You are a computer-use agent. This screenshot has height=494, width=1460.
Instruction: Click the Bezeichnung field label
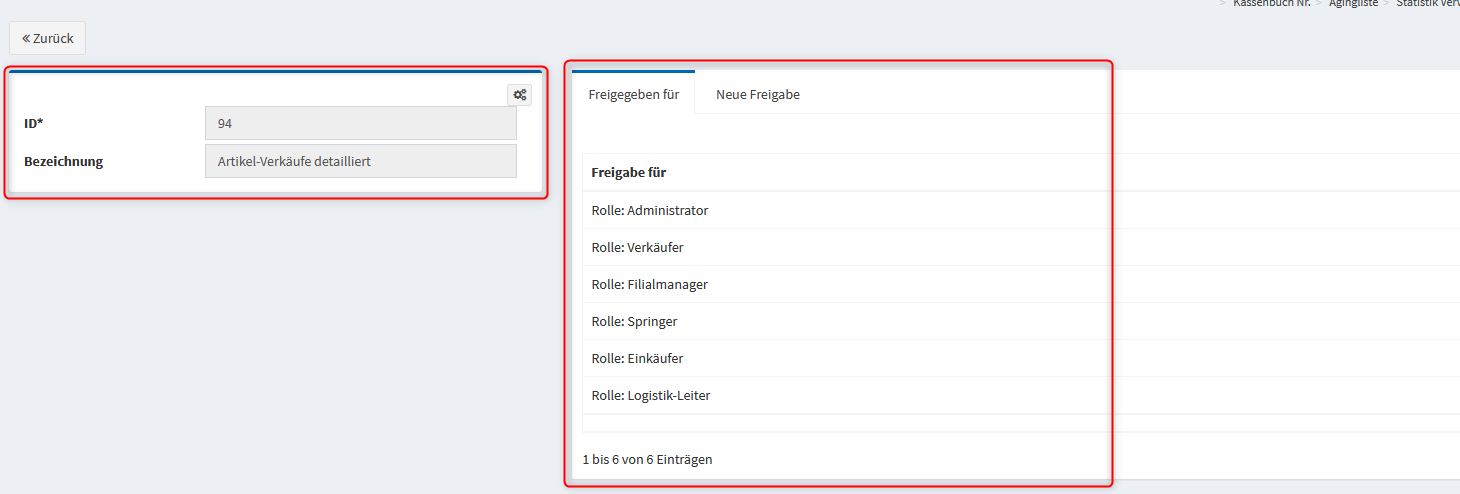(x=63, y=161)
